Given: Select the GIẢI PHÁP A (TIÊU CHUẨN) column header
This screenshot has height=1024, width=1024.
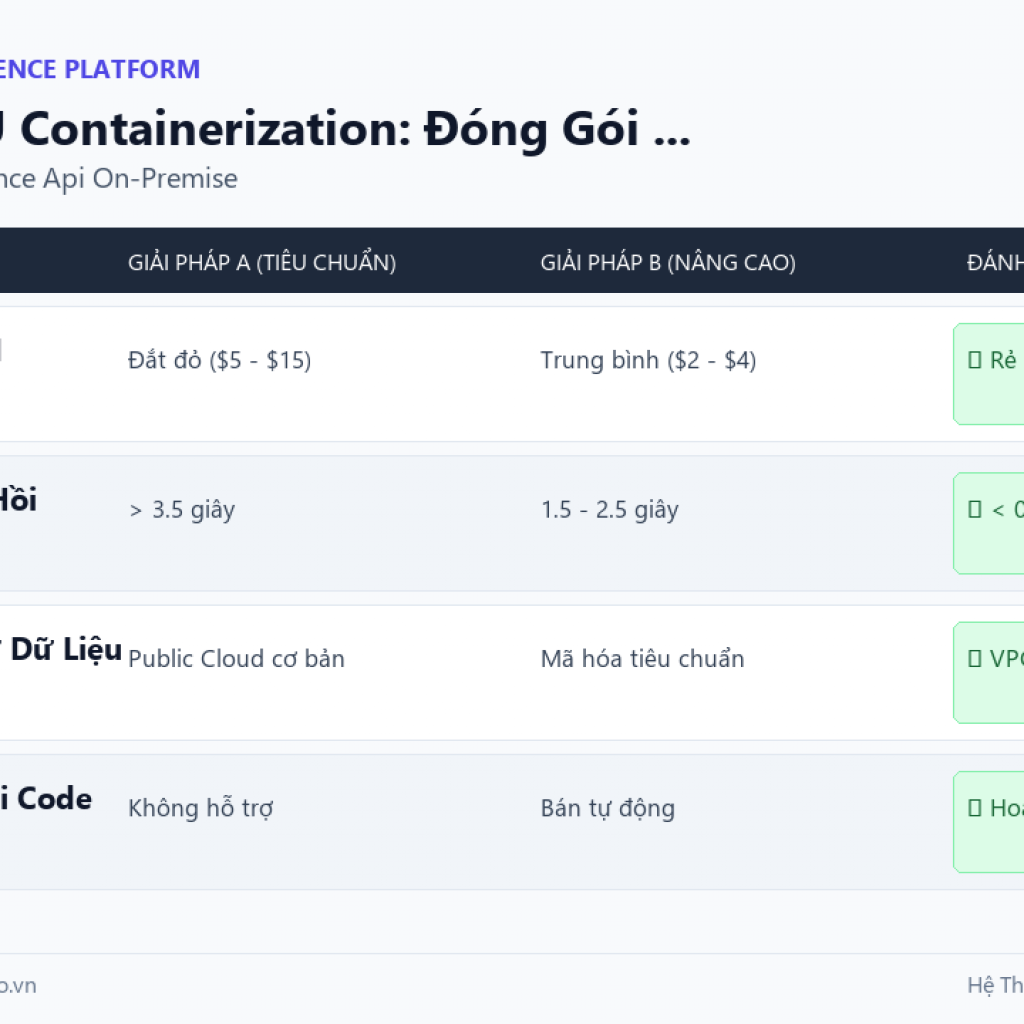Looking at the screenshot, I should click(x=262, y=263).
